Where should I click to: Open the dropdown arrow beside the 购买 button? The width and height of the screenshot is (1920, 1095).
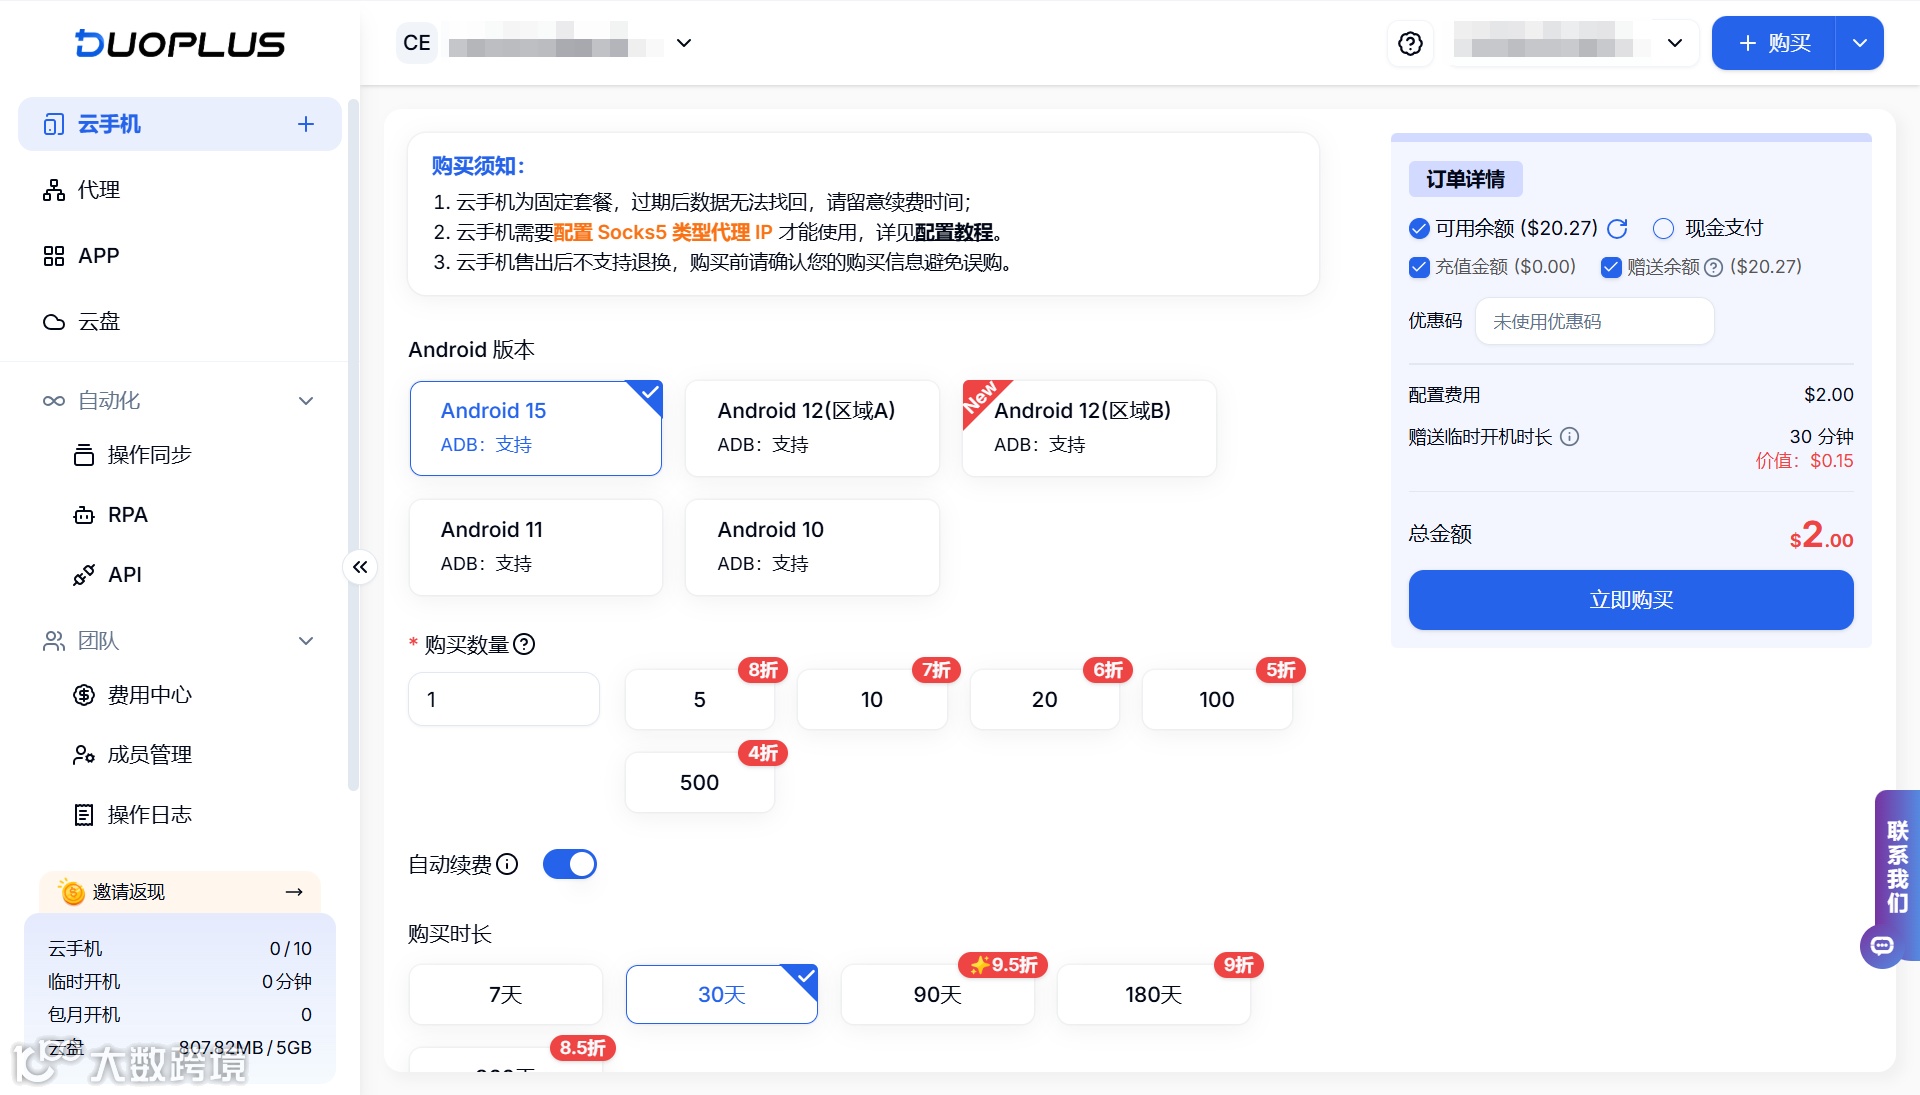click(1859, 43)
